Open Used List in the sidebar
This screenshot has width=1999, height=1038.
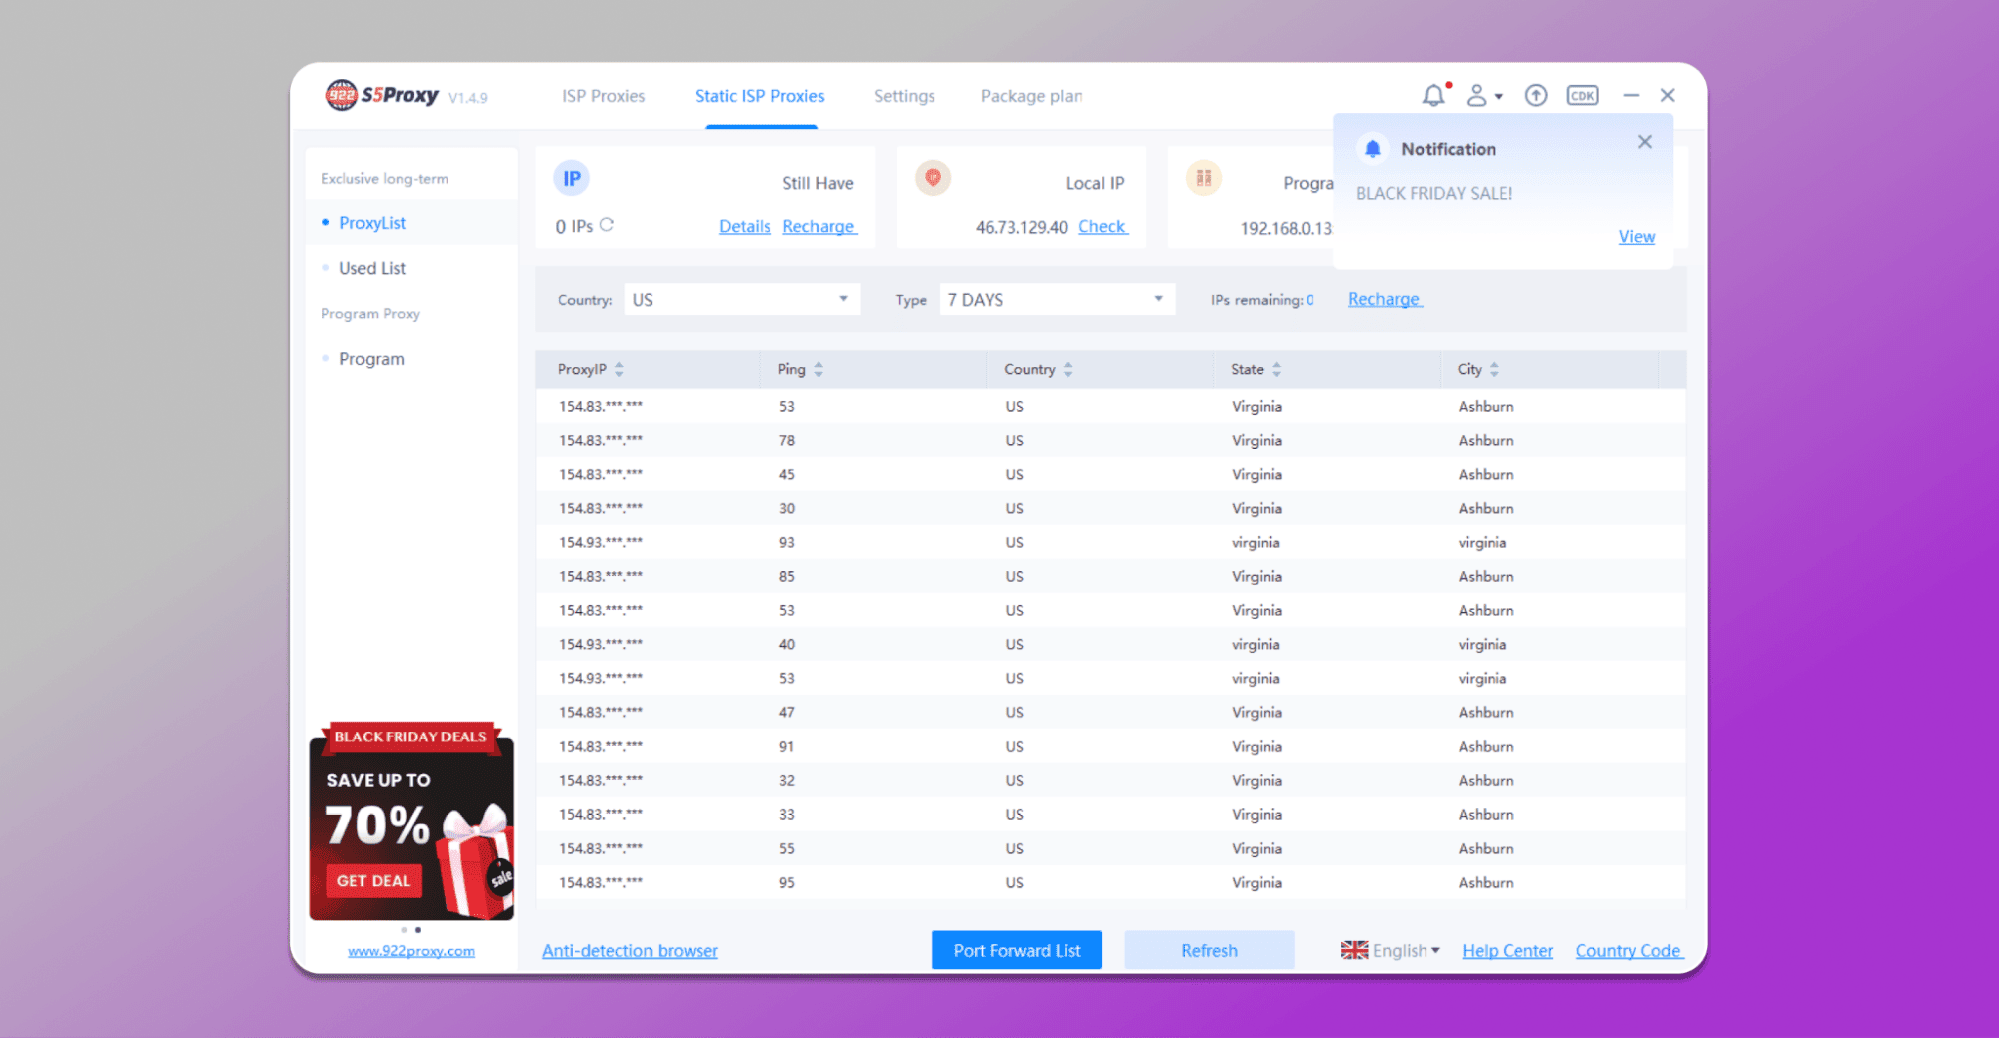[x=372, y=268]
